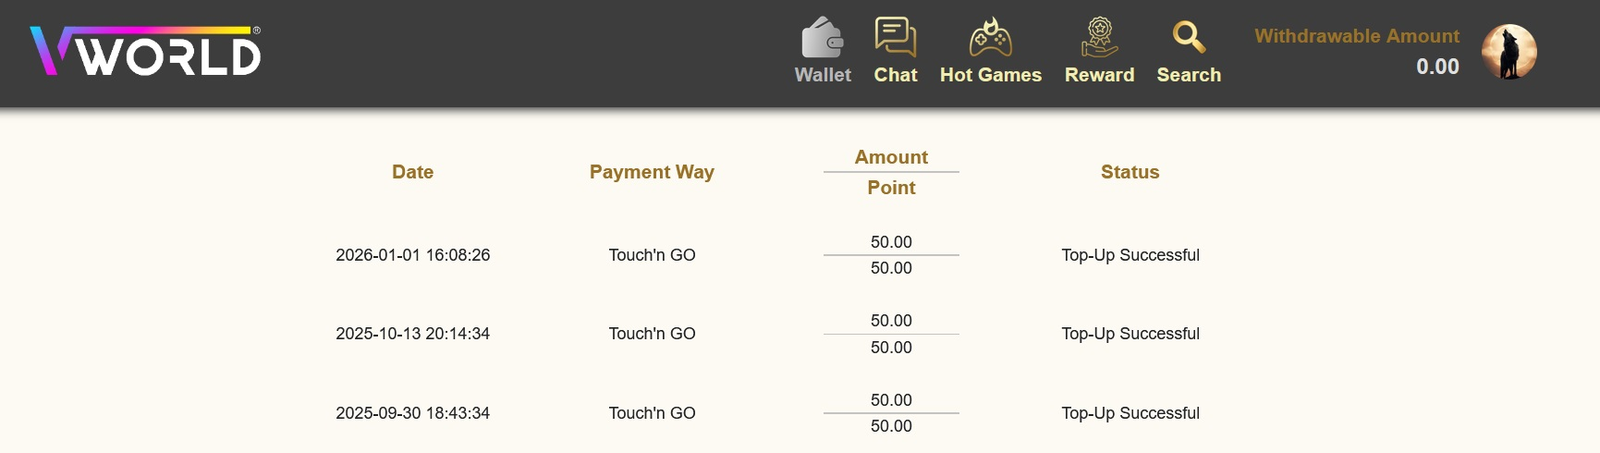Click the Amount column header
The width and height of the screenshot is (1600, 453).
tap(891, 157)
